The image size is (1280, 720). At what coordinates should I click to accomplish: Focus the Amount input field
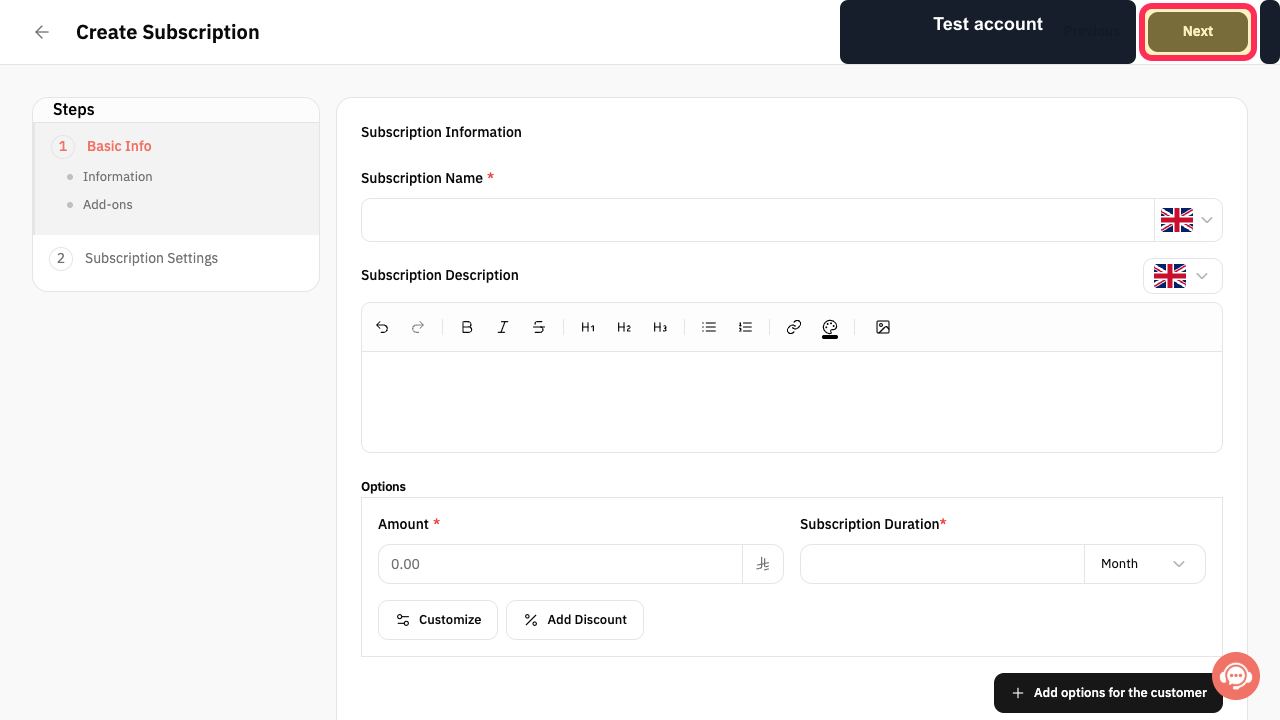pyautogui.click(x=560, y=564)
